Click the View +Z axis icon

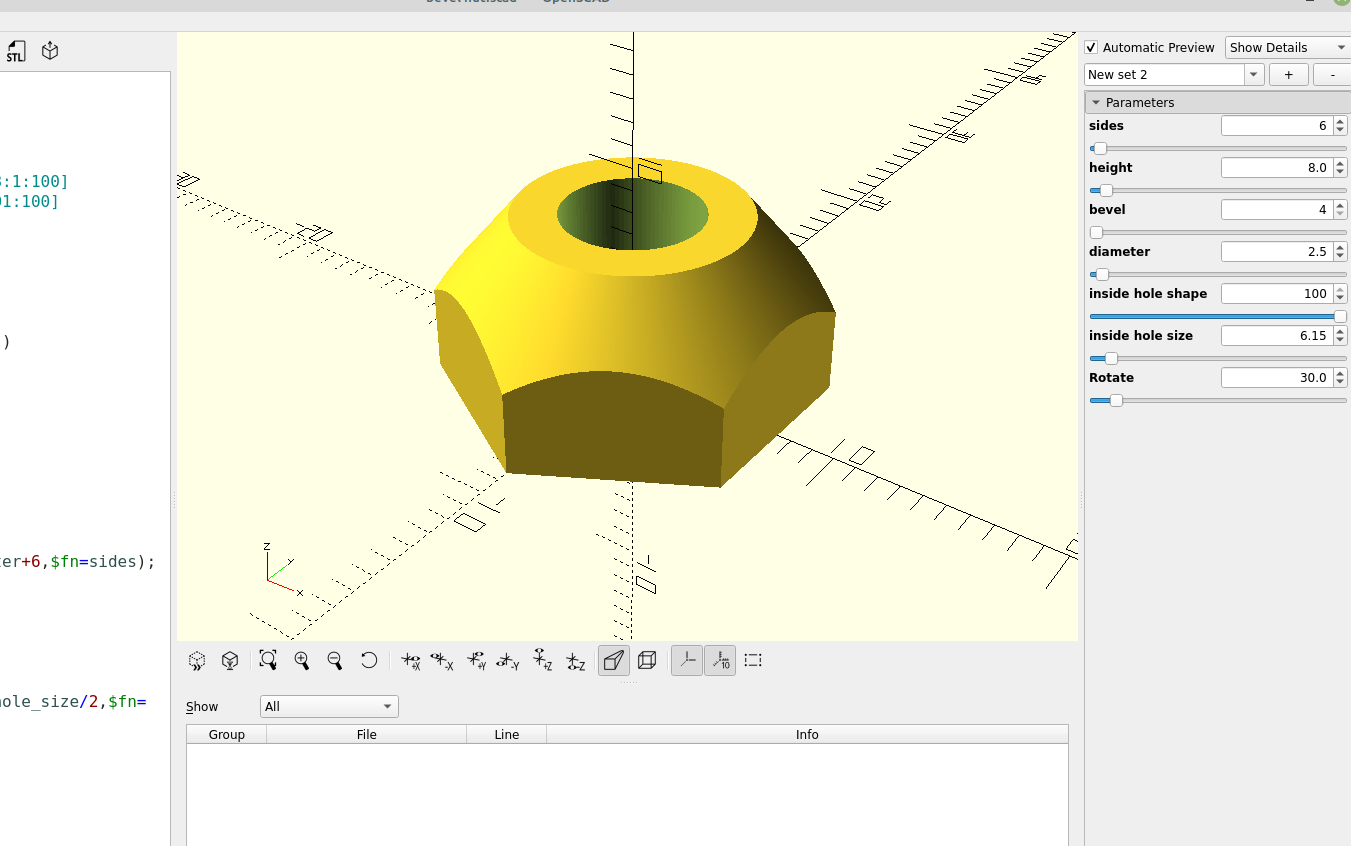point(543,660)
